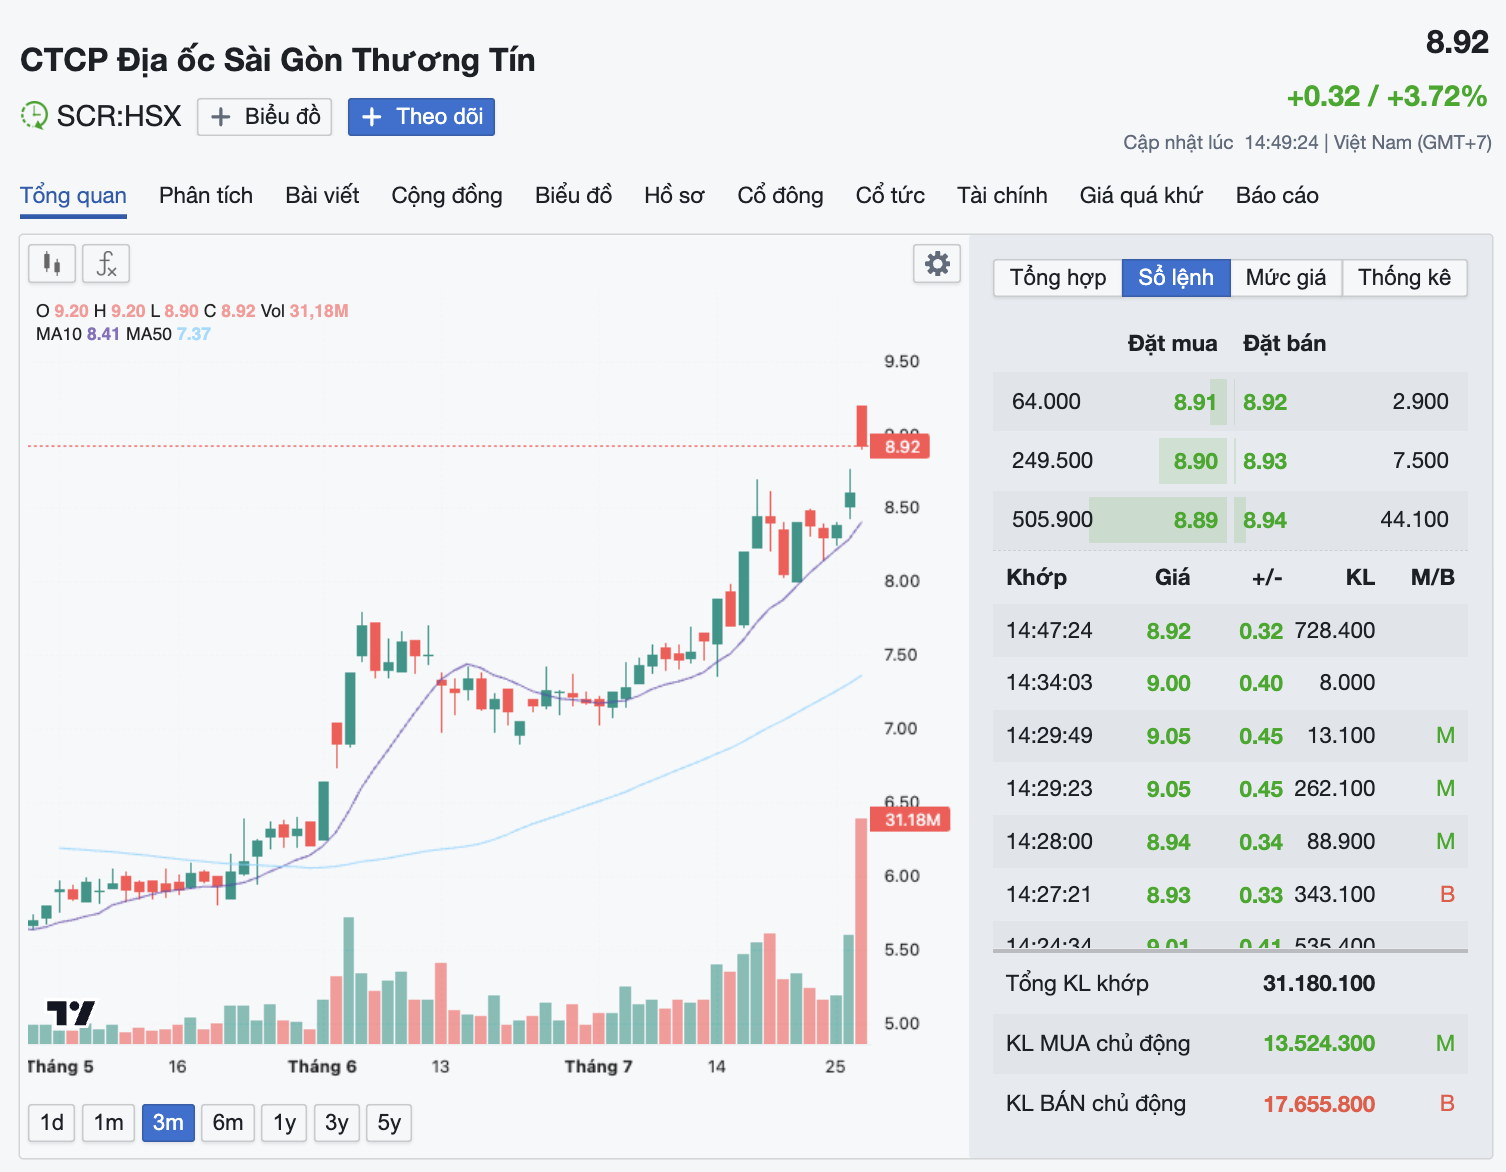Click the Vol 31,18M legend value
Screen dimensions: 1506x1172
305,311
